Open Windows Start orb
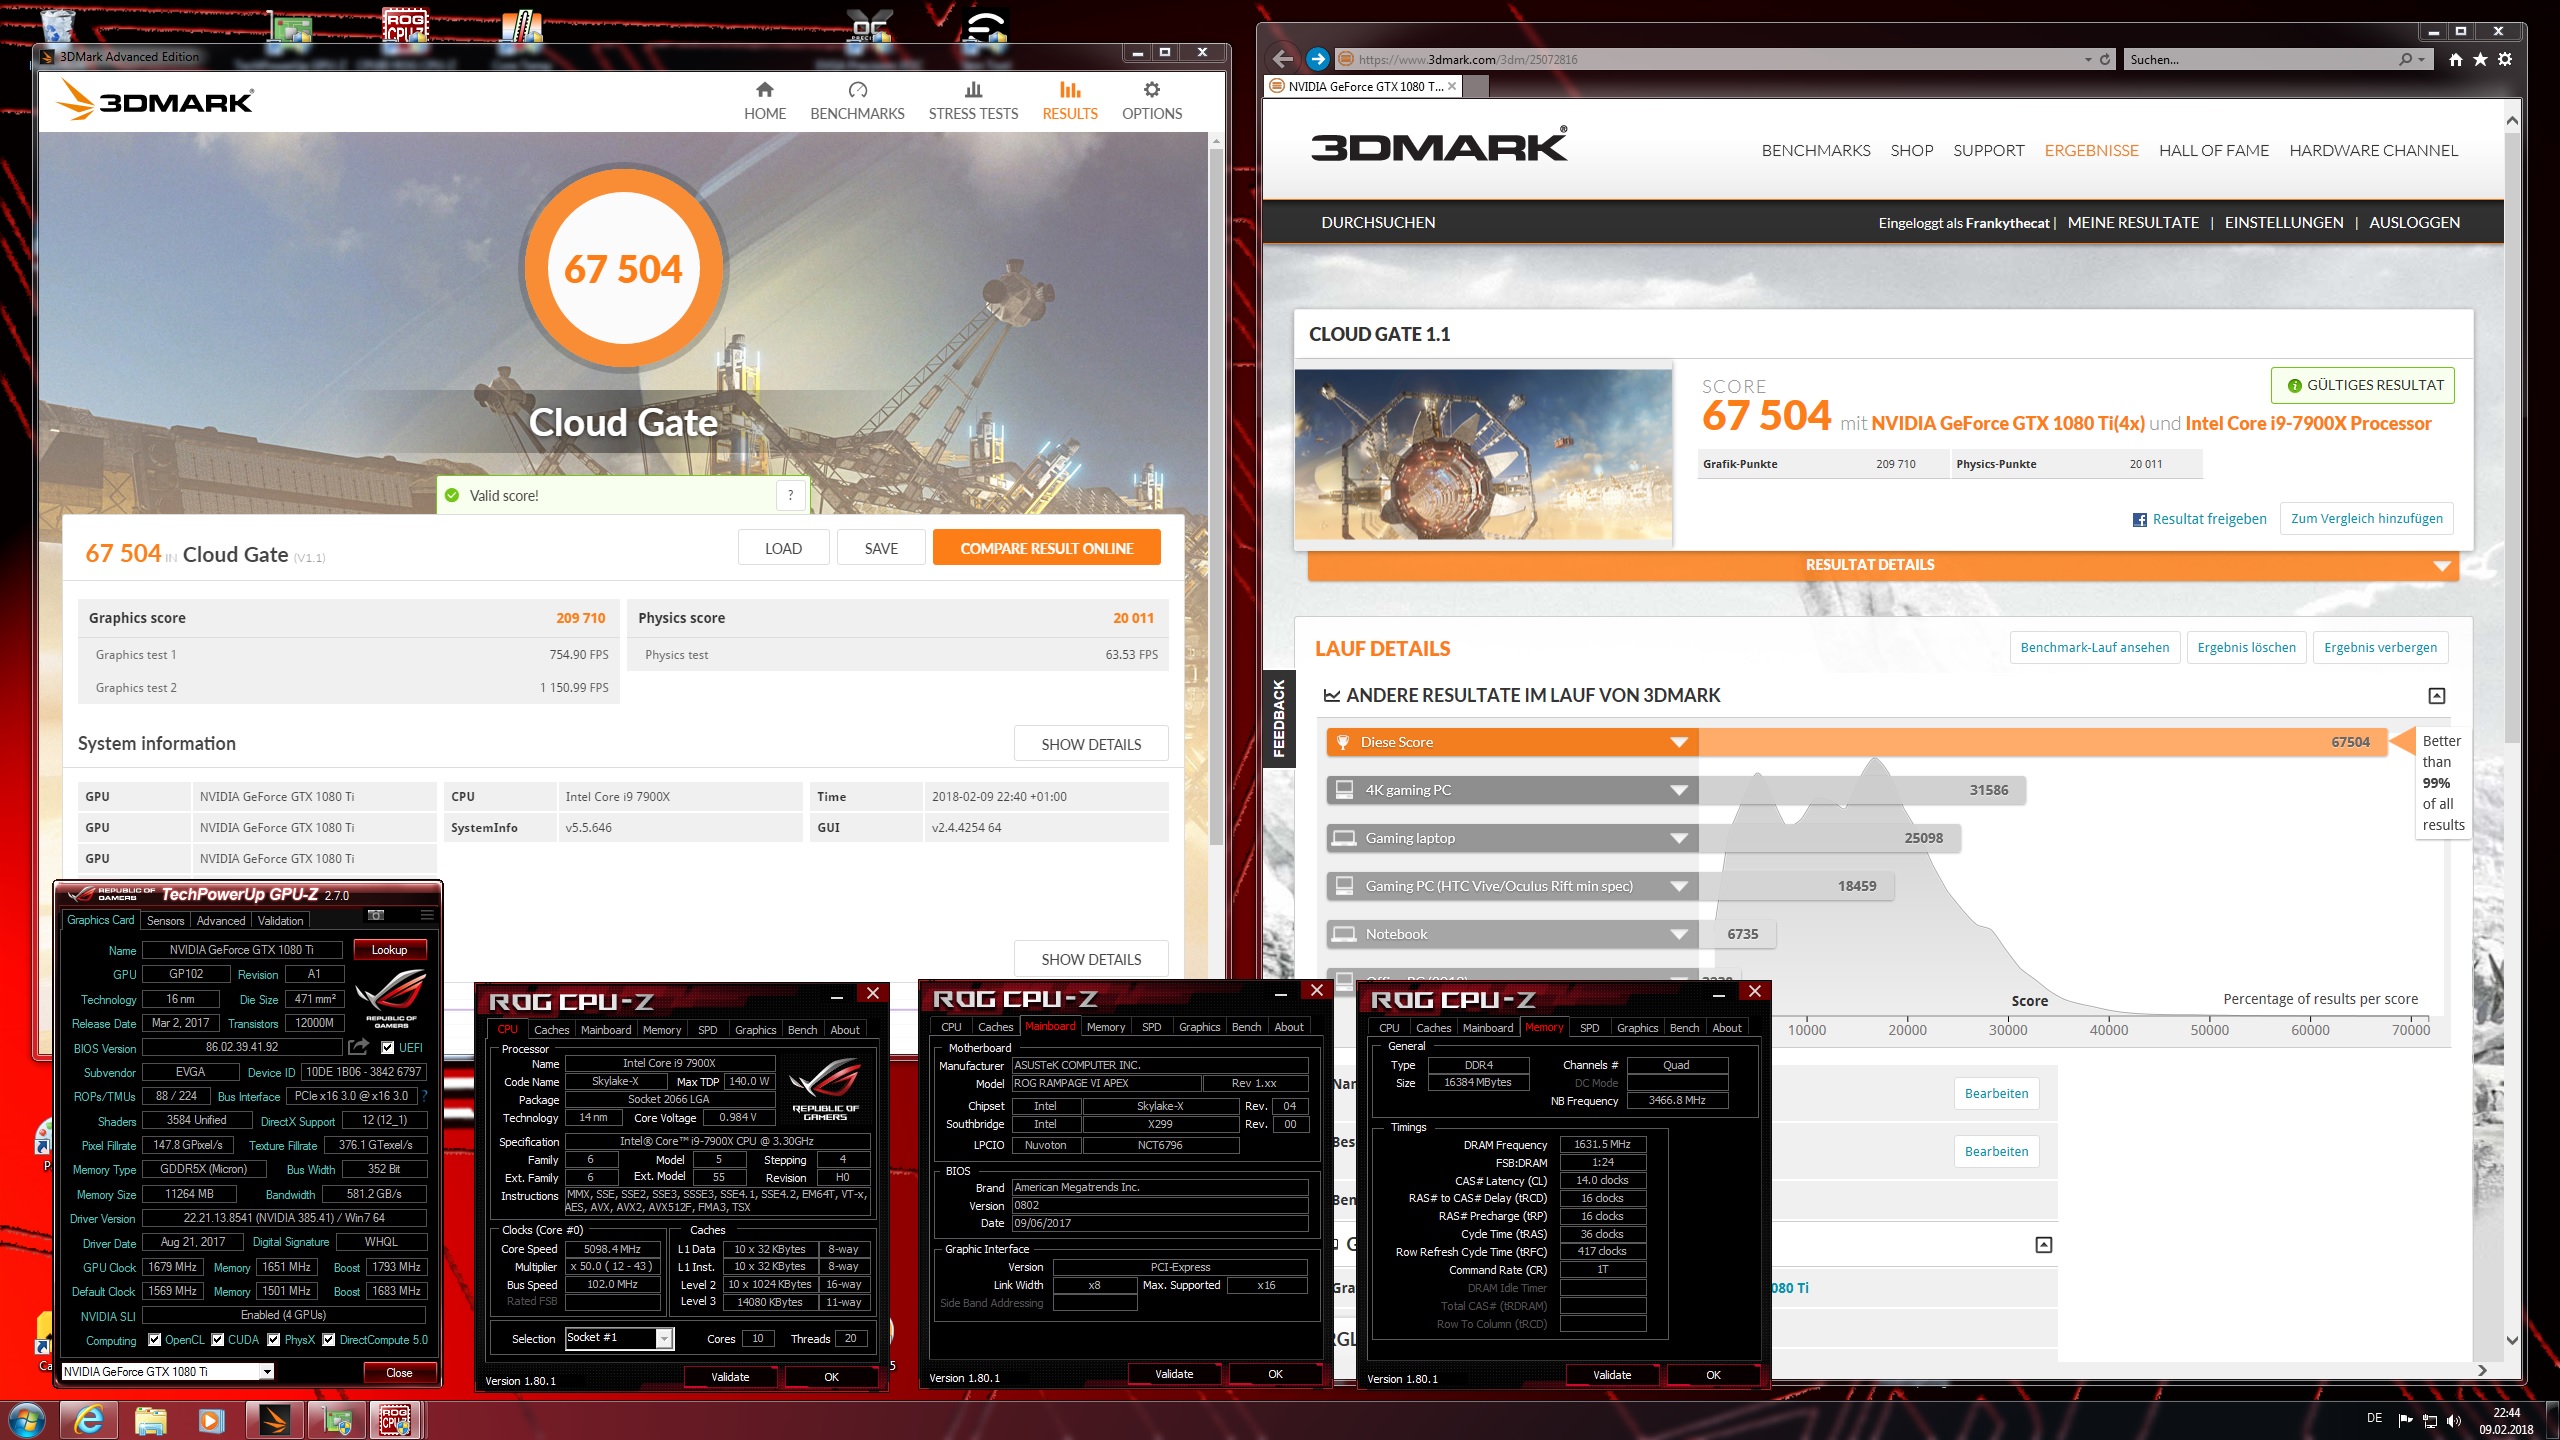This screenshot has height=1440, width=2560. click(x=27, y=1420)
